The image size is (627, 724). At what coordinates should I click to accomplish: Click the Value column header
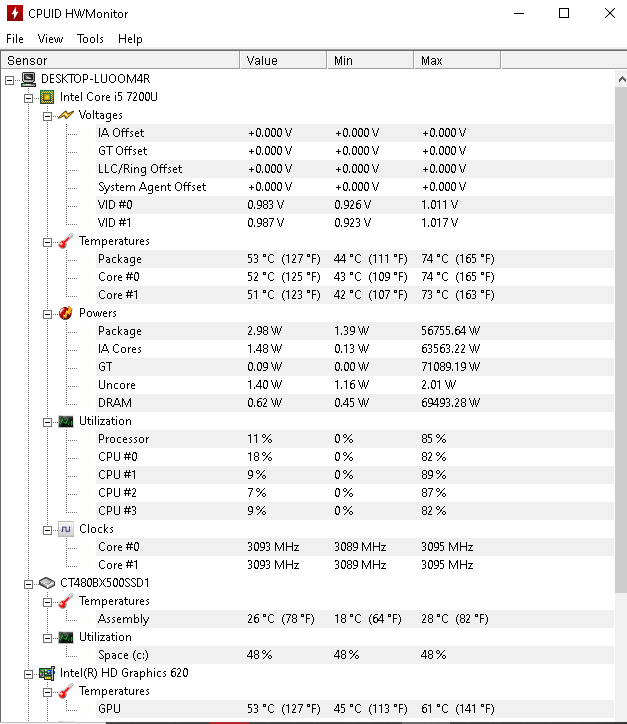click(x=283, y=60)
